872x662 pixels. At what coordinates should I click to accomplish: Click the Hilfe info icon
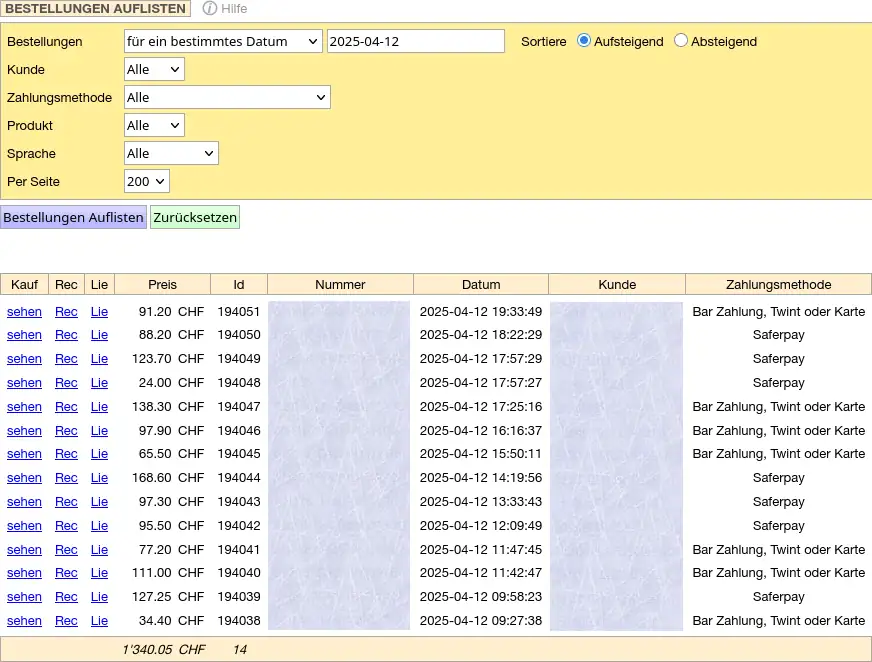coord(210,9)
